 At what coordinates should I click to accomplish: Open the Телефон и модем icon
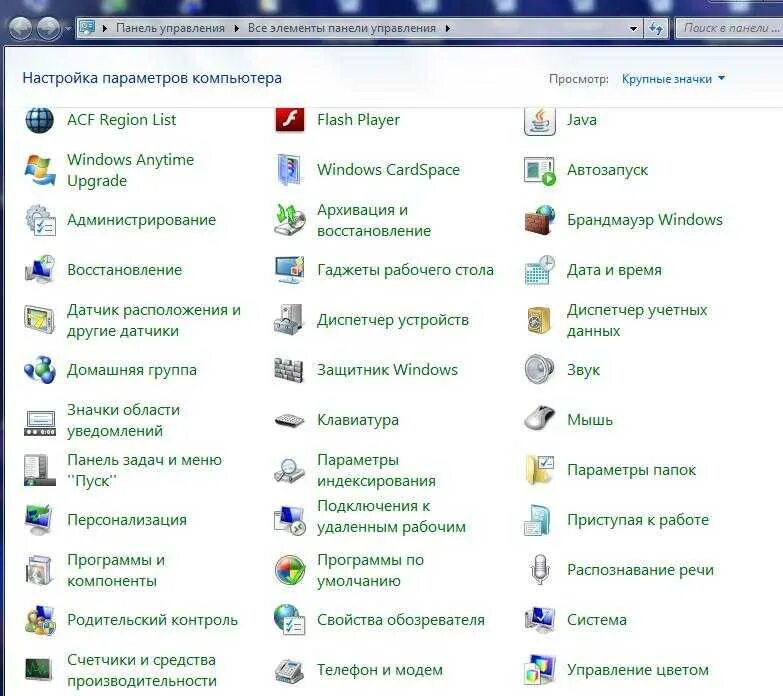(289, 672)
